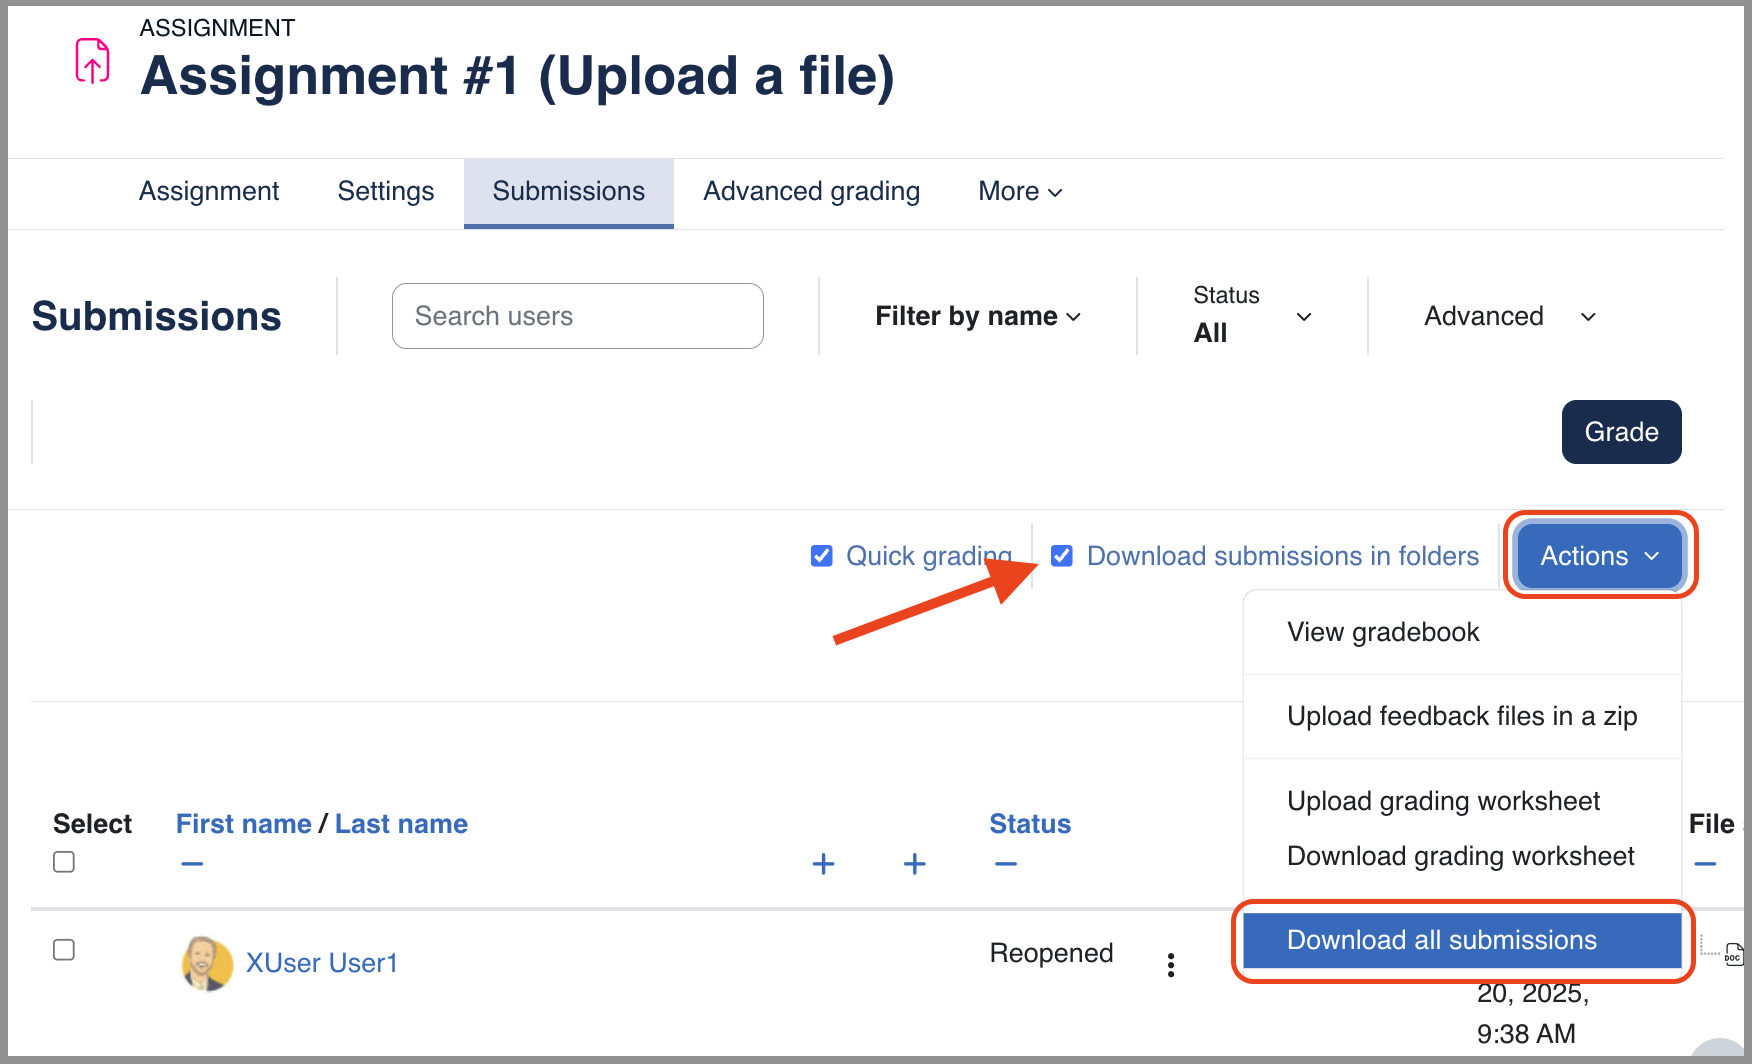The height and width of the screenshot is (1064, 1752).
Task: Click the File column header text
Action: 1712,824
